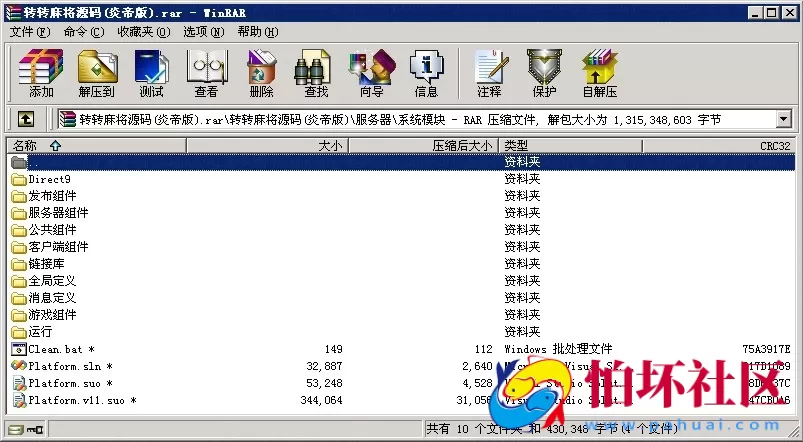Click the 添加 (Add) toolbar icon
Image resolution: width=803 pixels, height=442 pixels.
pyautogui.click(x=41, y=73)
